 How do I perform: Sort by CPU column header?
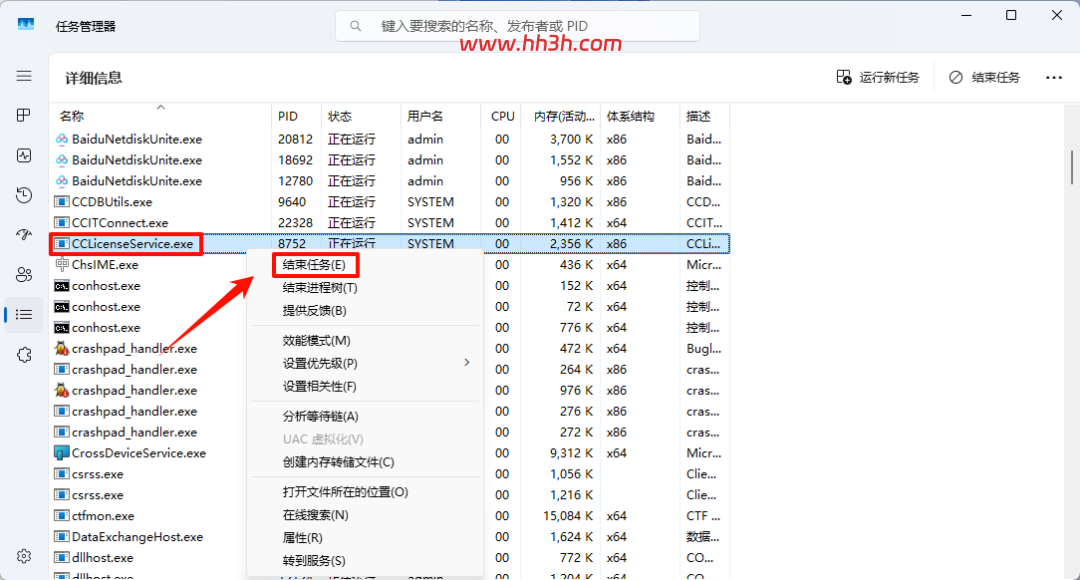coord(501,116)
